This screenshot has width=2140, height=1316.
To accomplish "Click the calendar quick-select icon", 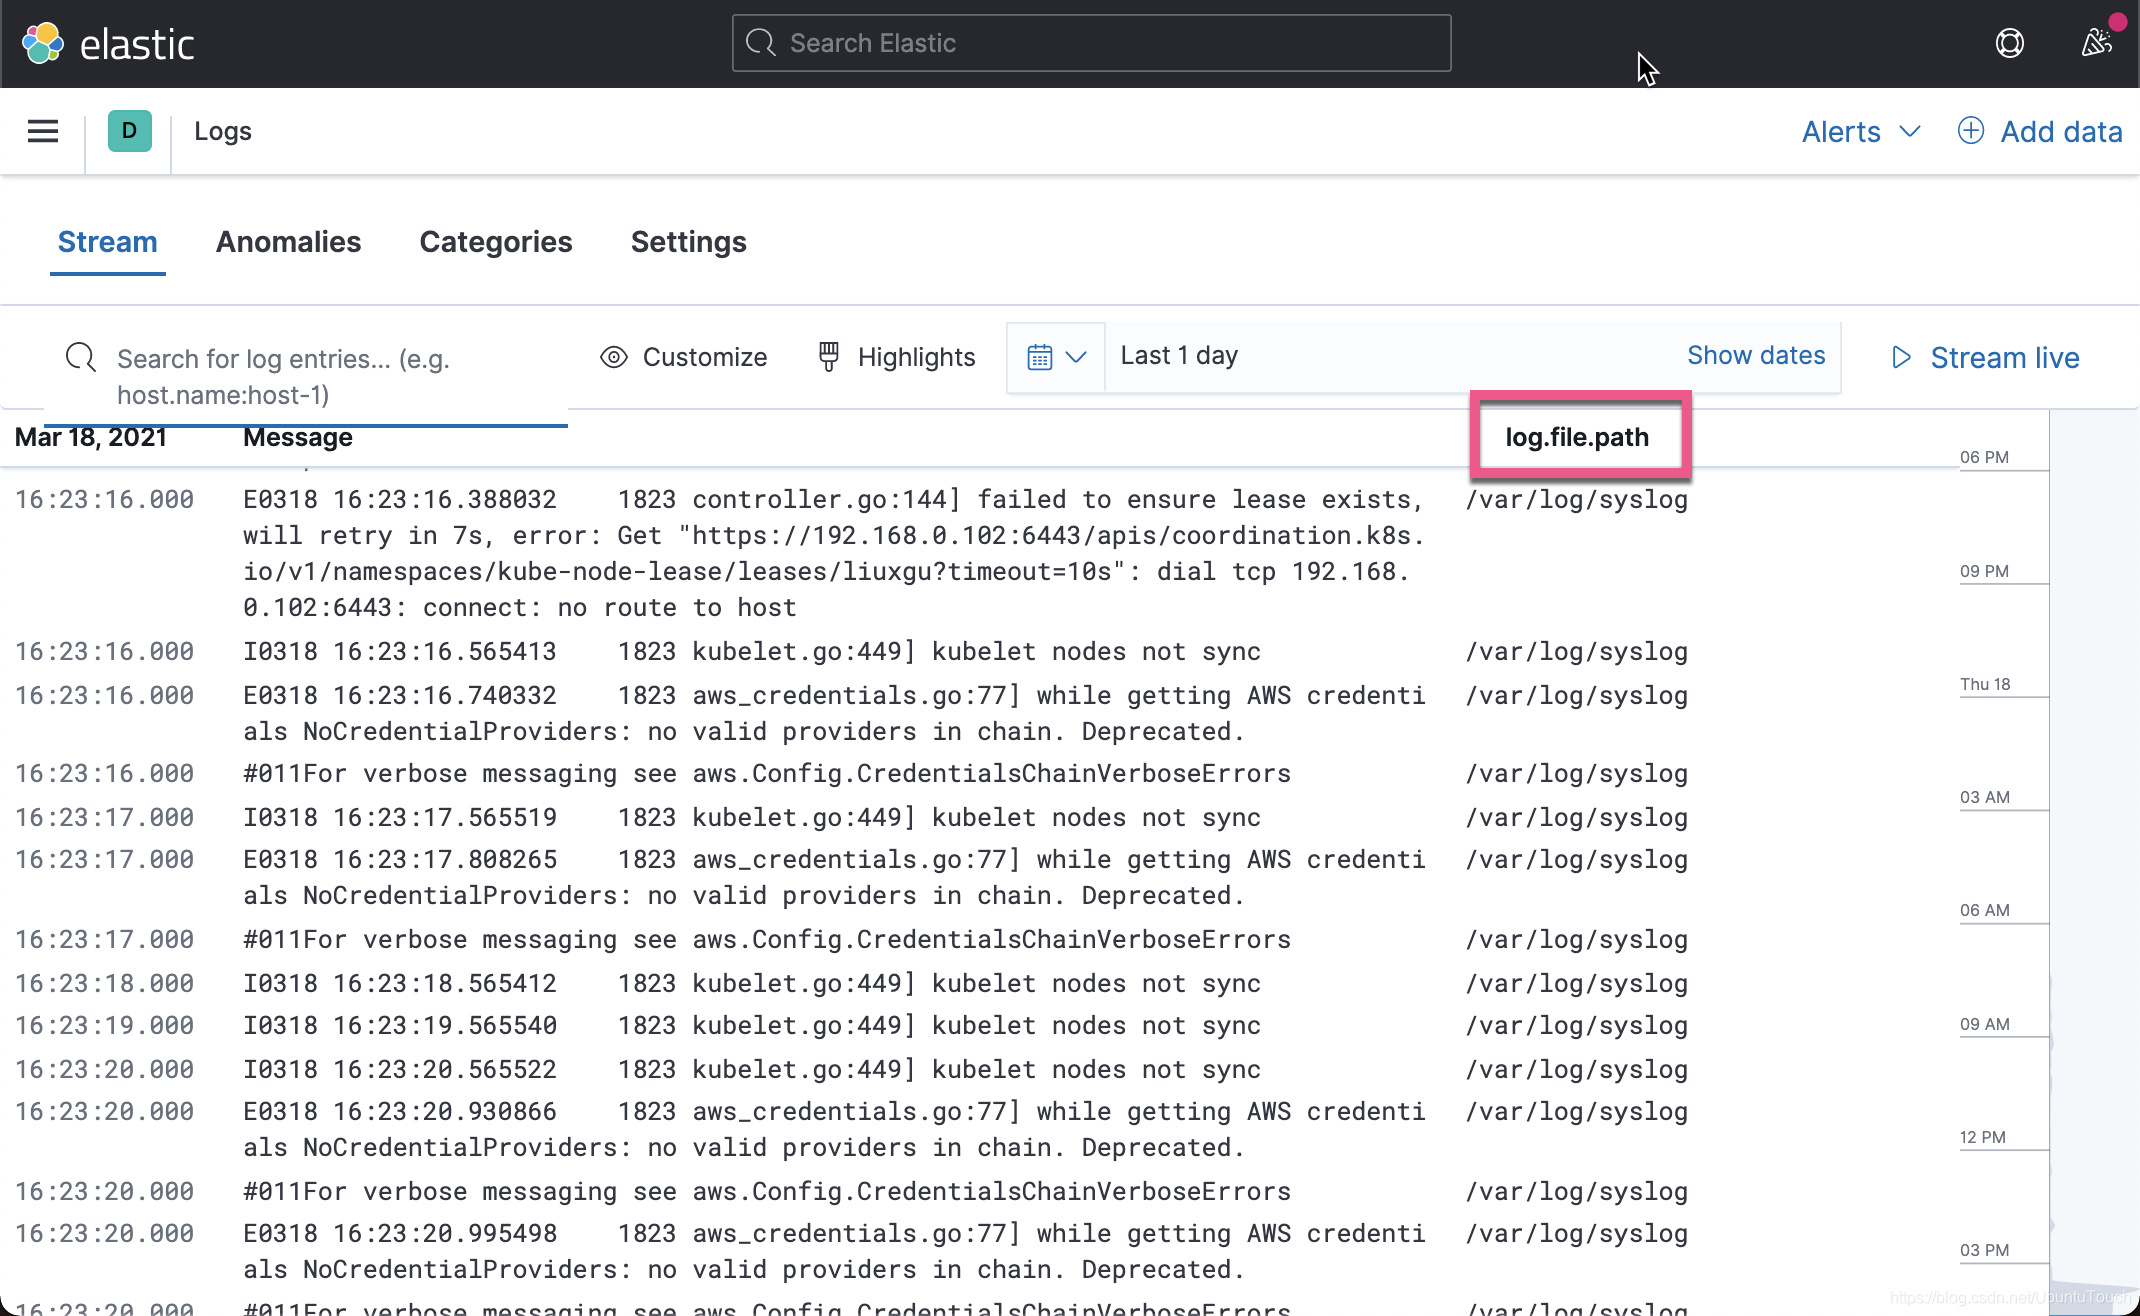I will [1040, 357].
